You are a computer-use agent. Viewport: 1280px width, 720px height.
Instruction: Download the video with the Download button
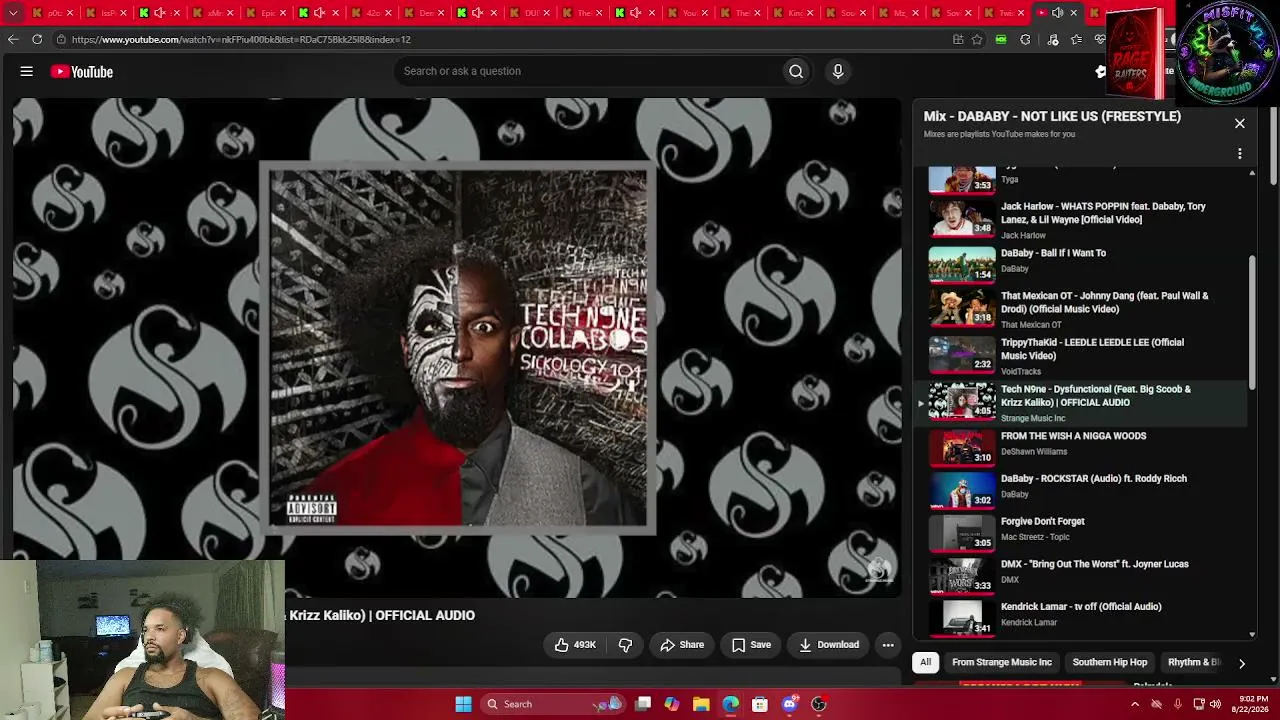click(x=829, y=645)
